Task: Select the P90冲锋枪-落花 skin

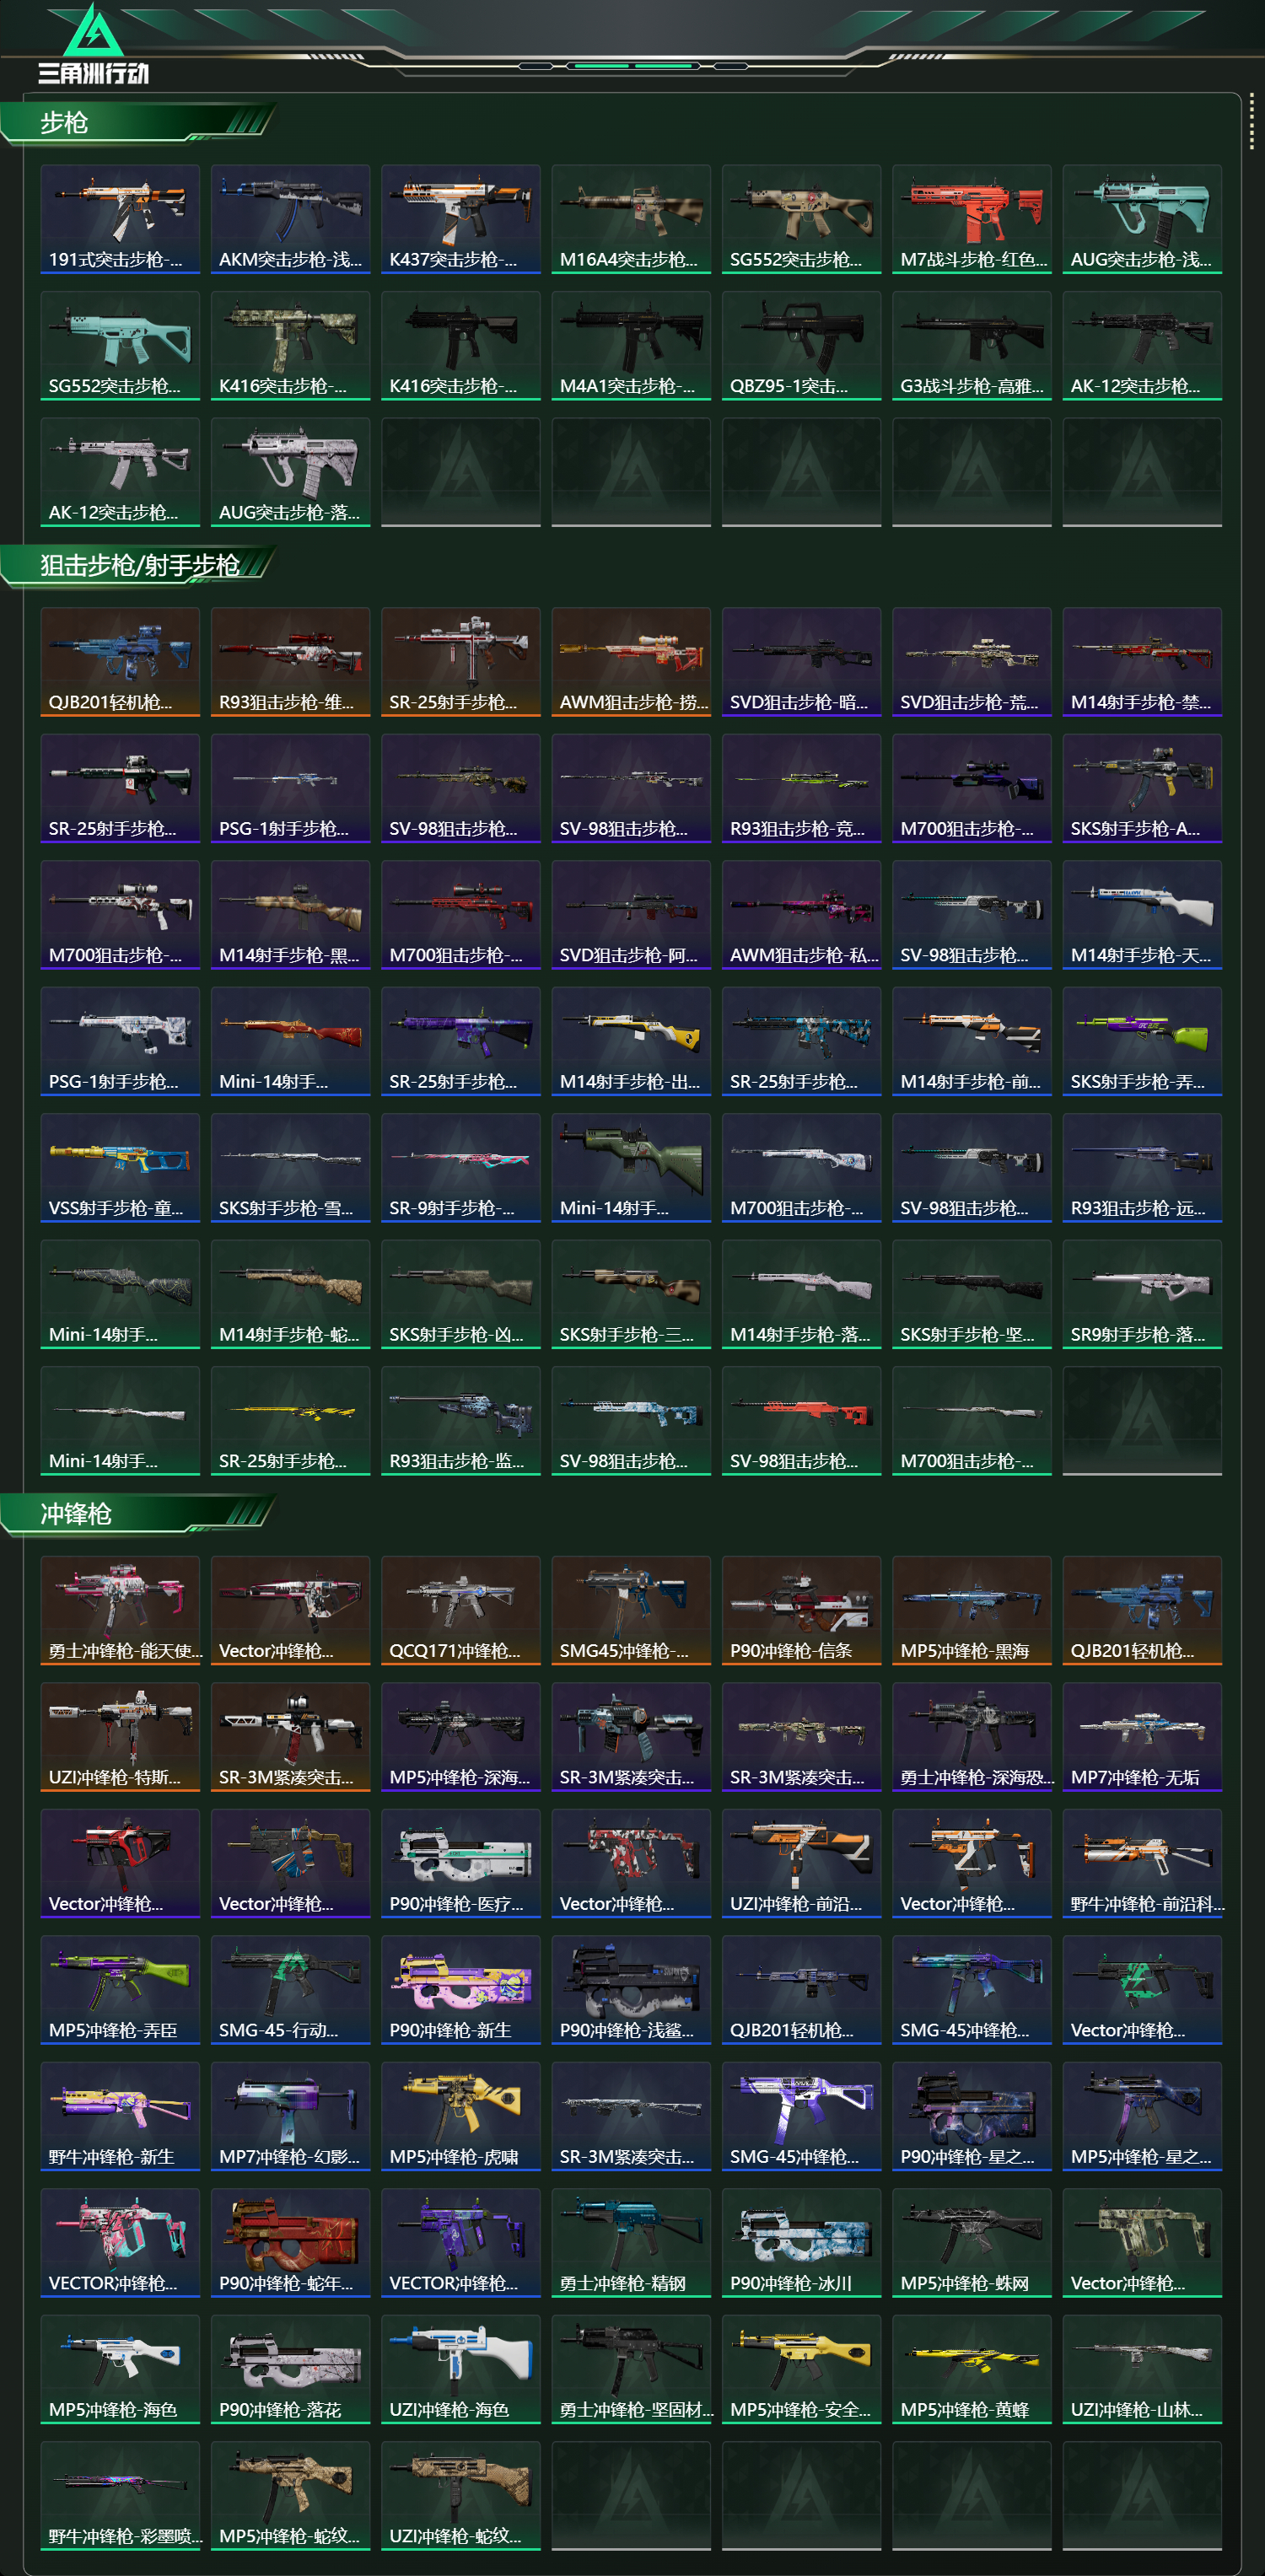Action: click(290, 2369)
